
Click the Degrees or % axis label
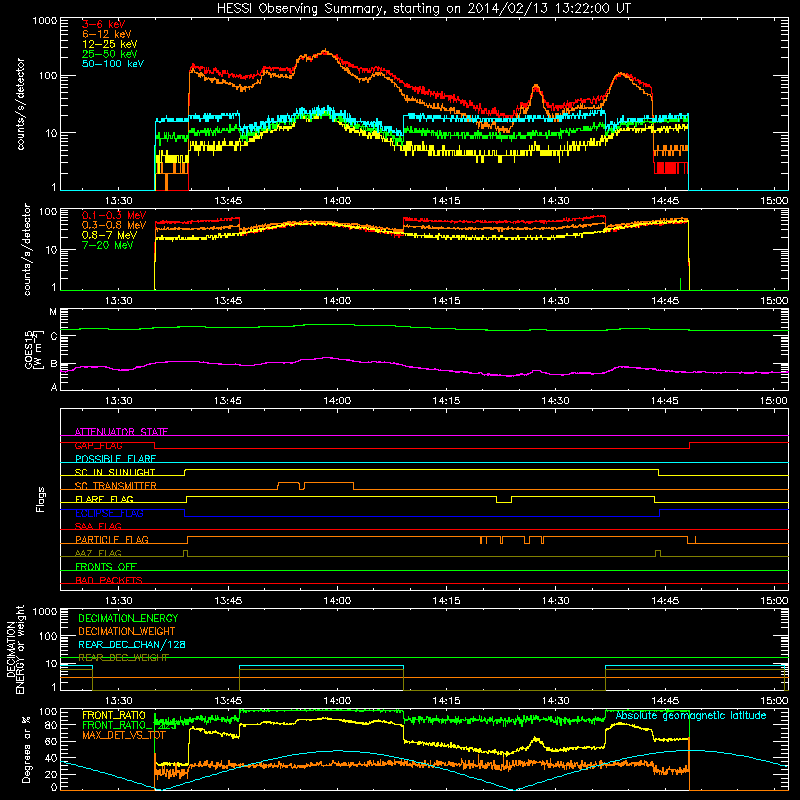(26, 749)
